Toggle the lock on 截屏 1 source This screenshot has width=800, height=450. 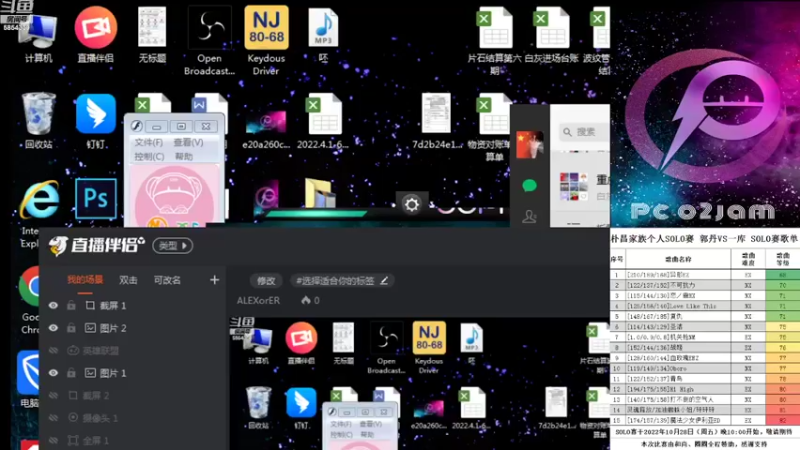tap(71, 306)
